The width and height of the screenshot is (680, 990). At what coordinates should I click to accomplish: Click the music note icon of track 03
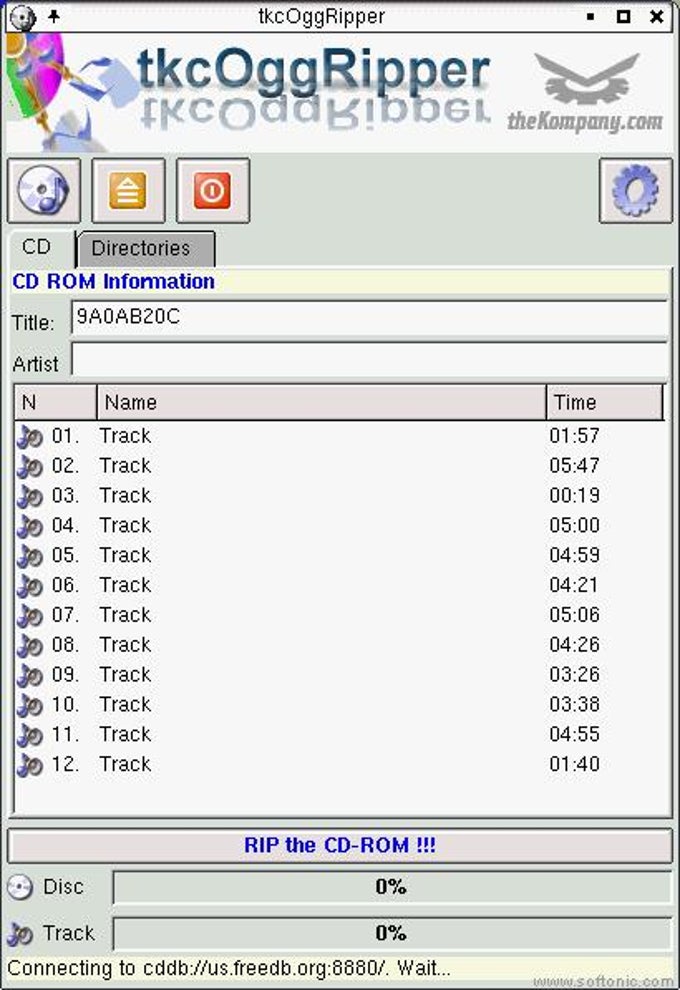click(x=29, y=496)
